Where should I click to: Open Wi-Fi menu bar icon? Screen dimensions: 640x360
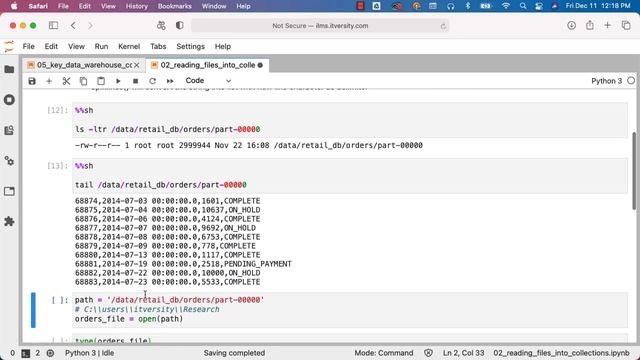tap(506, 6)
